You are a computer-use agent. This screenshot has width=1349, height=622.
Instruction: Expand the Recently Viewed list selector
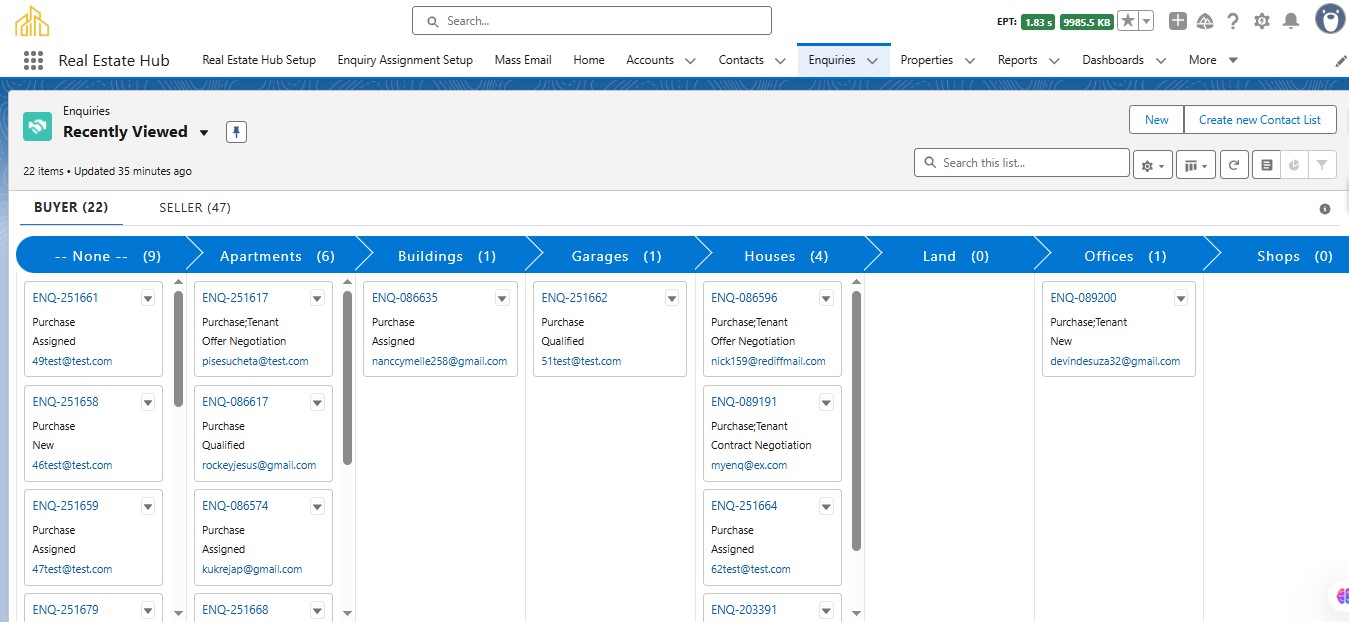(204, 132)
